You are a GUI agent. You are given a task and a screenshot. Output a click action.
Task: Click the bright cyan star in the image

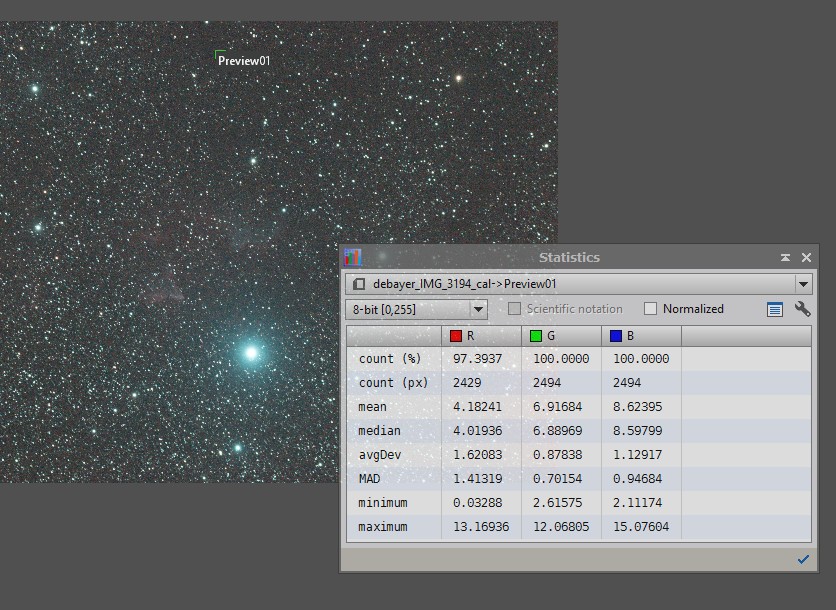coord(251,352)
